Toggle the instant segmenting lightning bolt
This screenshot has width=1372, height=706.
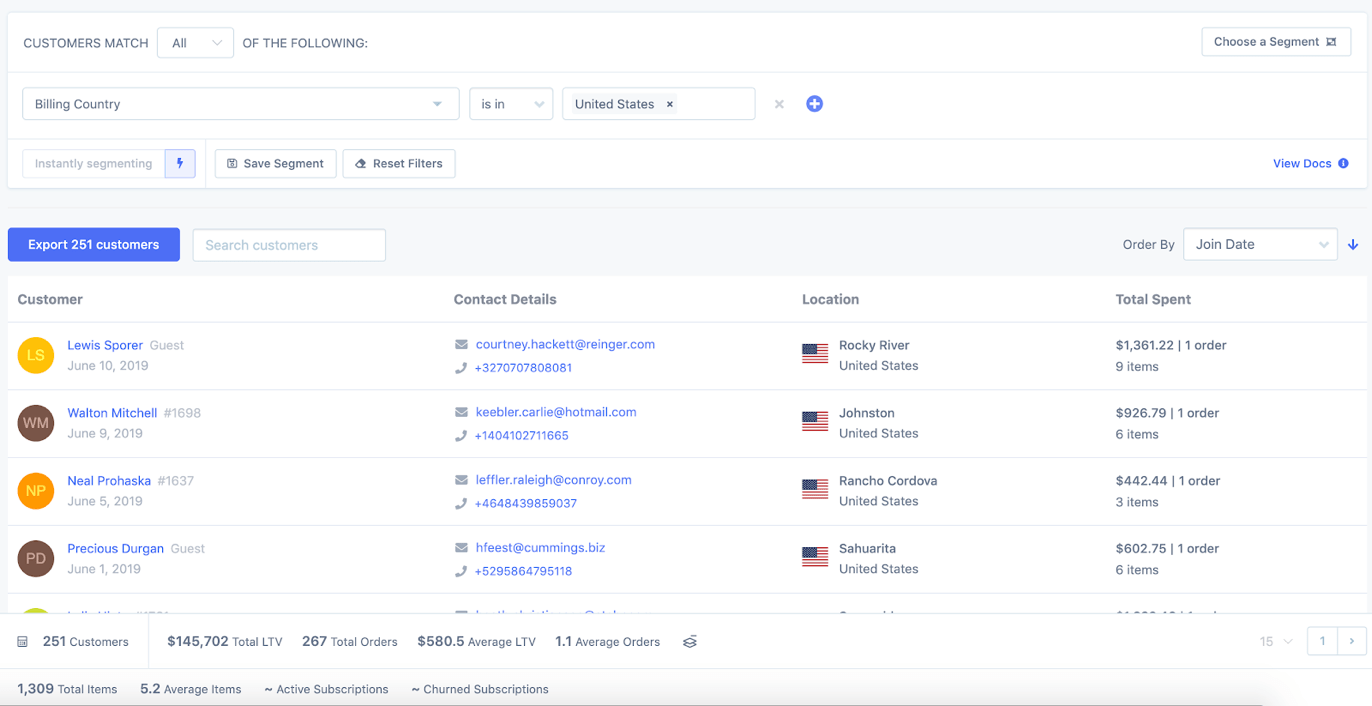click(180, 163)
